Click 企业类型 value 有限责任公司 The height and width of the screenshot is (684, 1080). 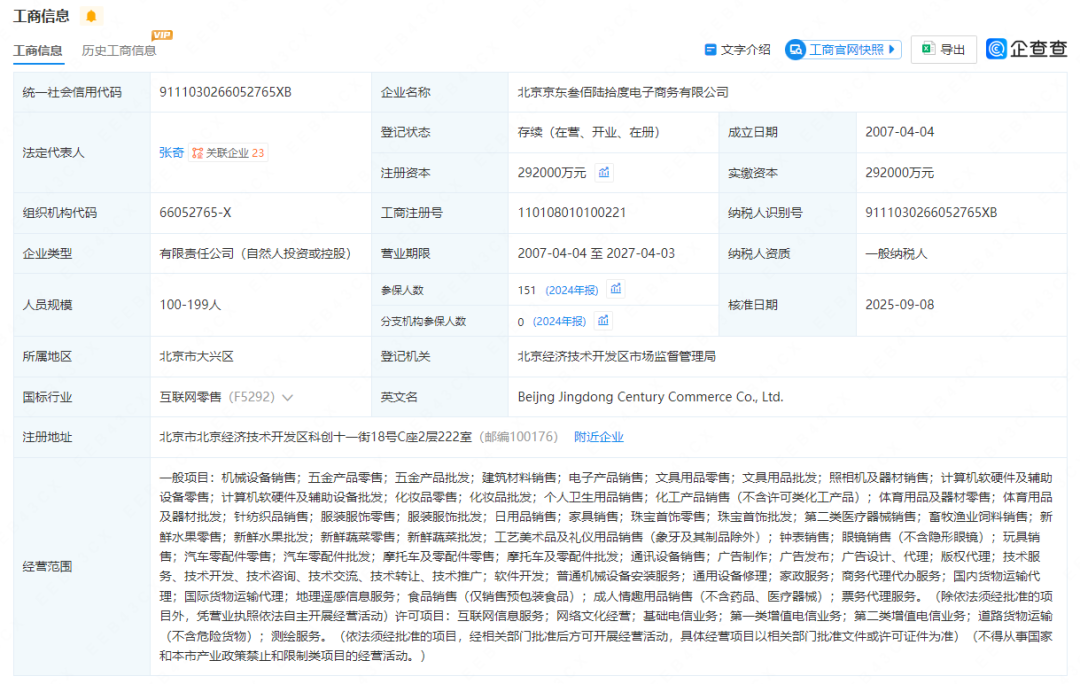256,253
